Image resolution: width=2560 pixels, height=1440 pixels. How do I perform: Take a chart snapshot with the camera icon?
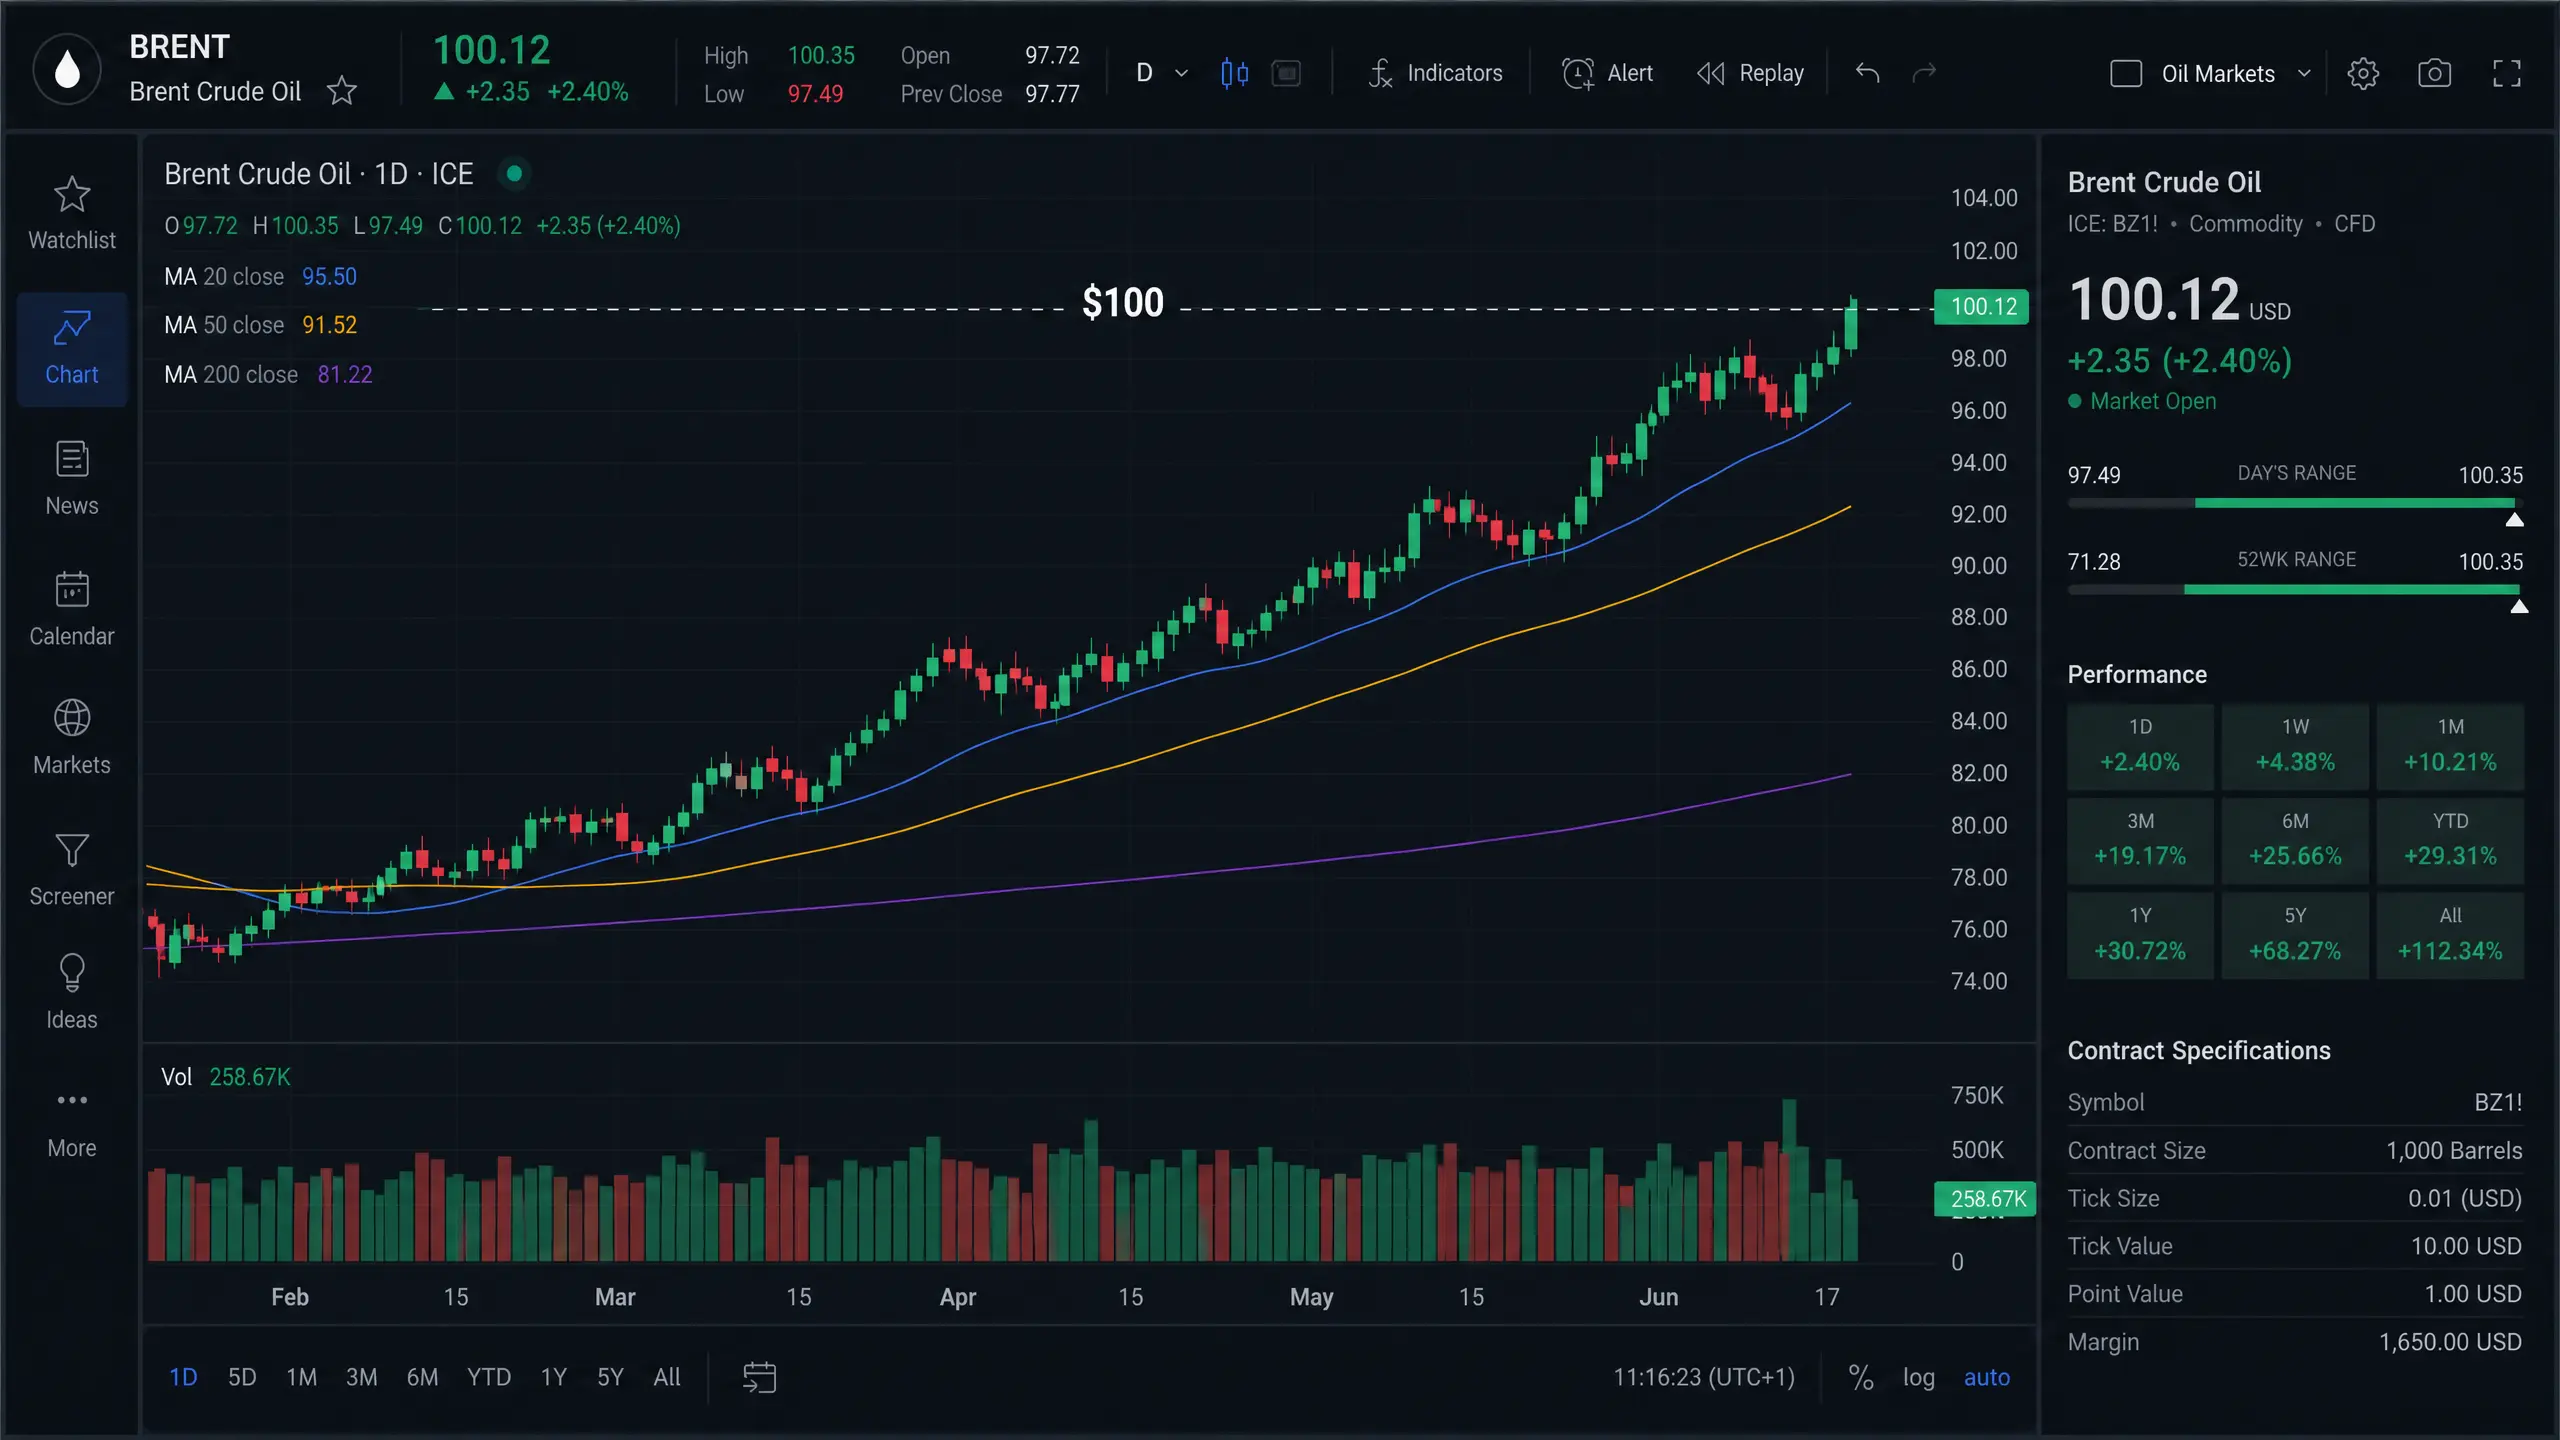pyautogui.click(x=2434, y=73)
